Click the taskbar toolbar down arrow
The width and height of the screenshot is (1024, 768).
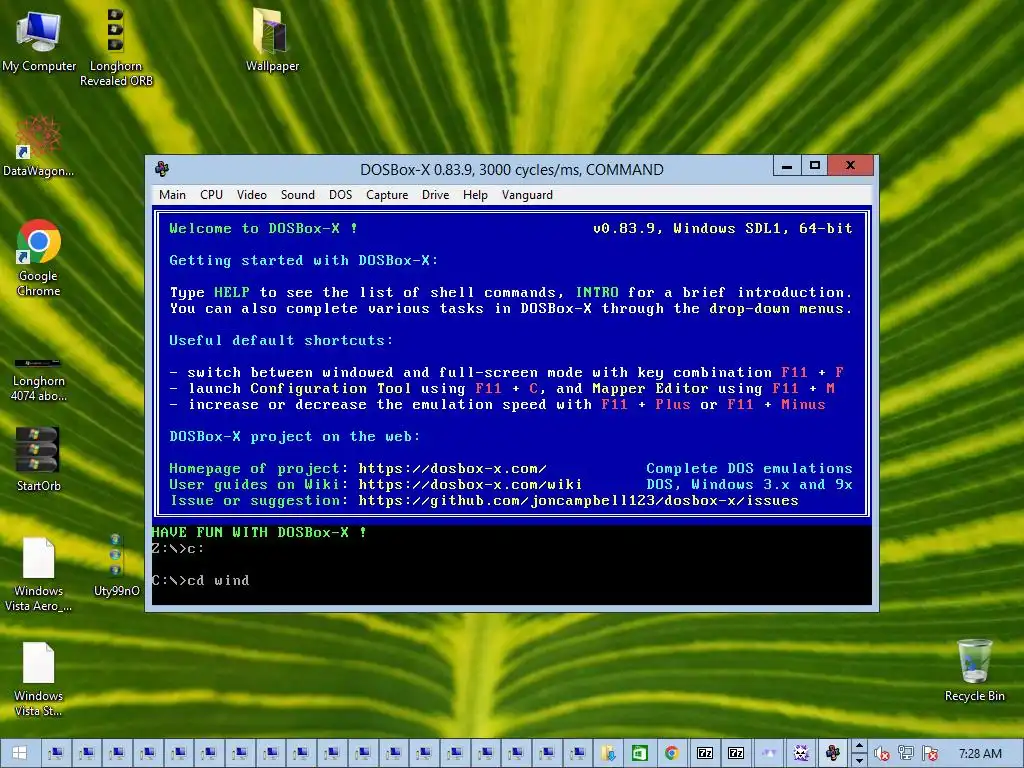(x=859, y=760)
